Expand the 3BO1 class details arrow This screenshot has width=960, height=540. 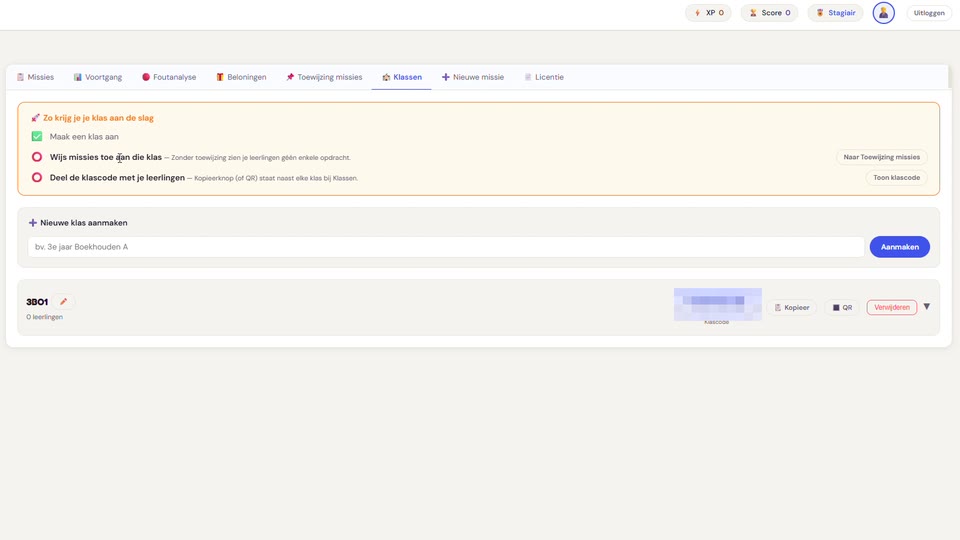(926, 307)
